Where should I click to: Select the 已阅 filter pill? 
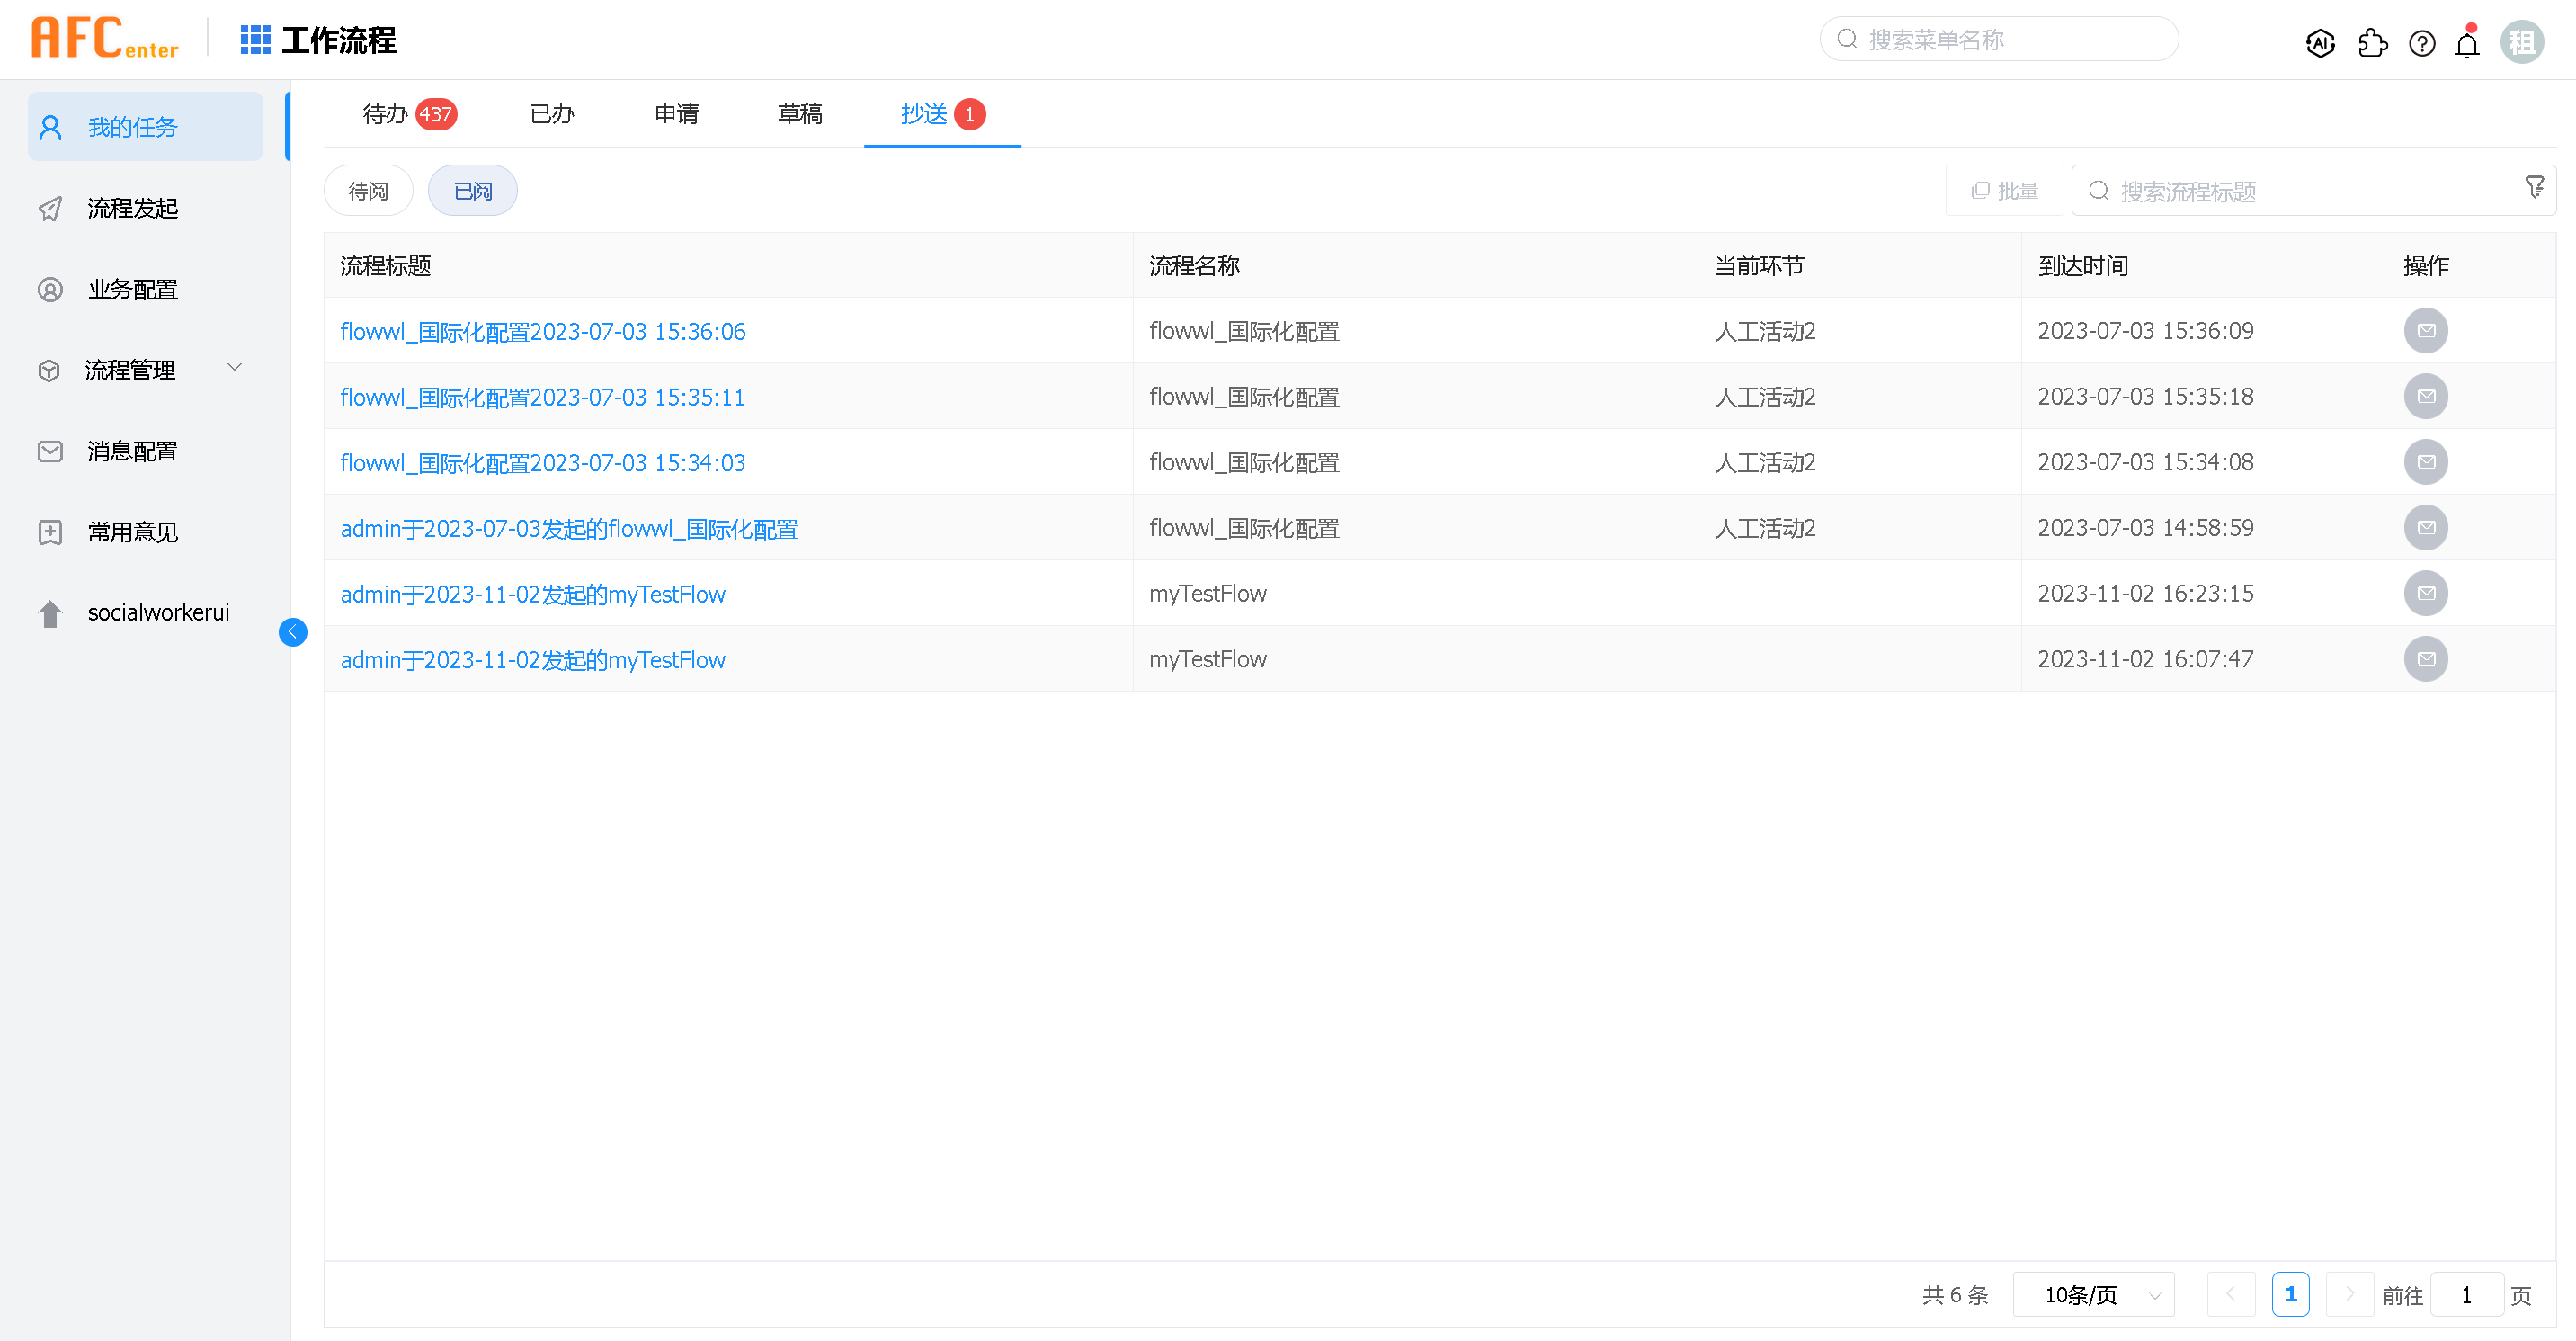pos(472,191)
